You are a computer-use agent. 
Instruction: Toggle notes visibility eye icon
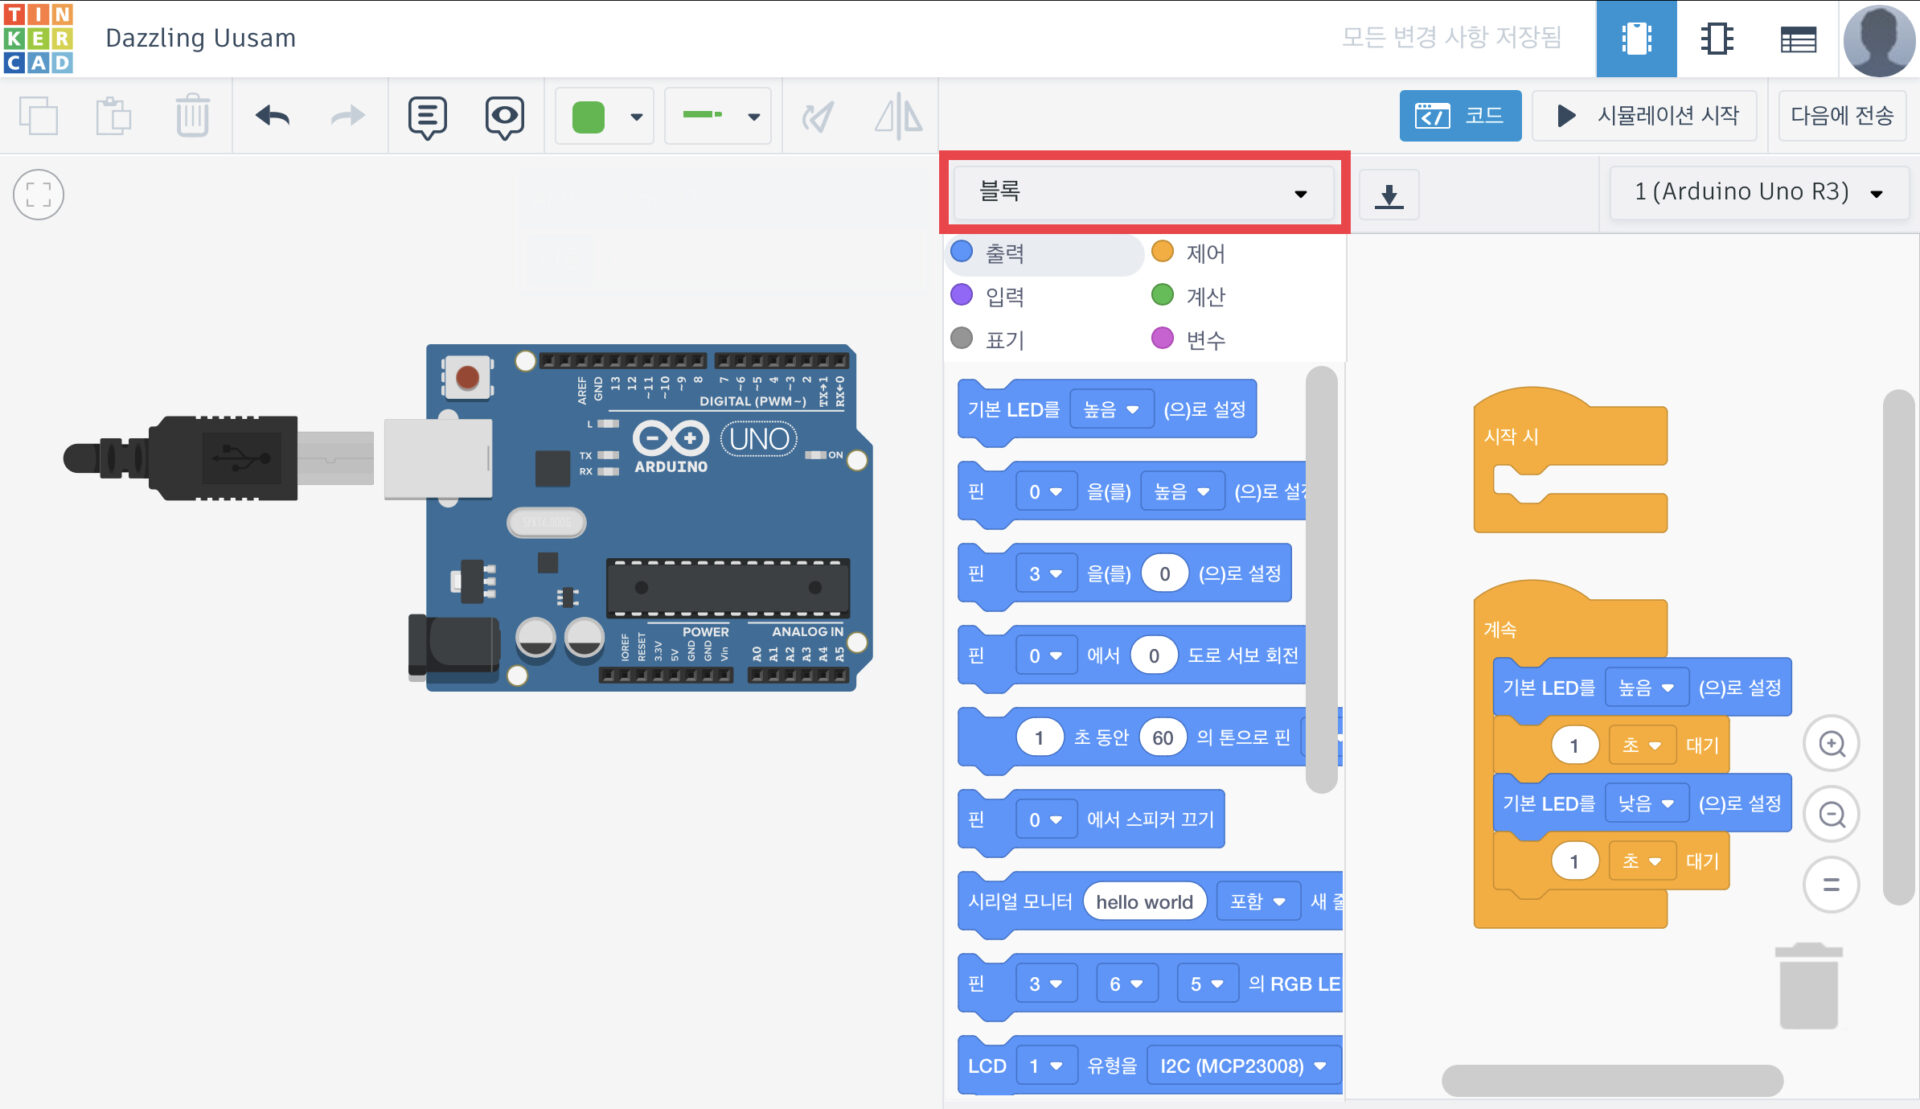504,117
